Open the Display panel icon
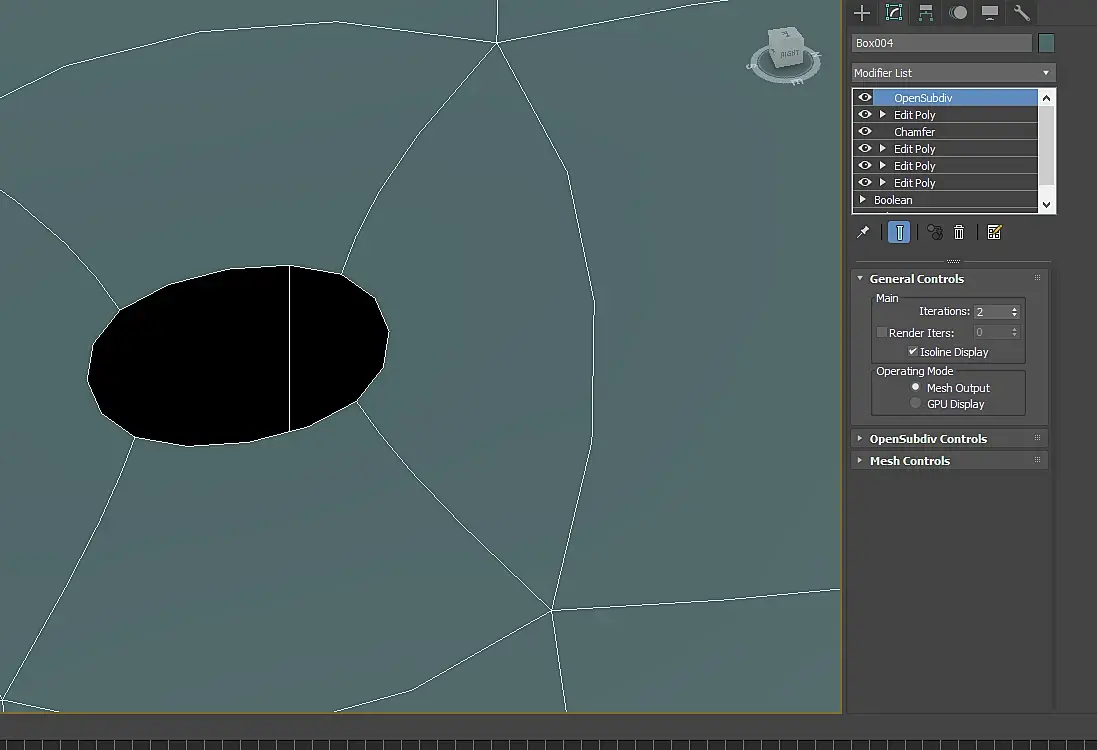 point(990,13)
